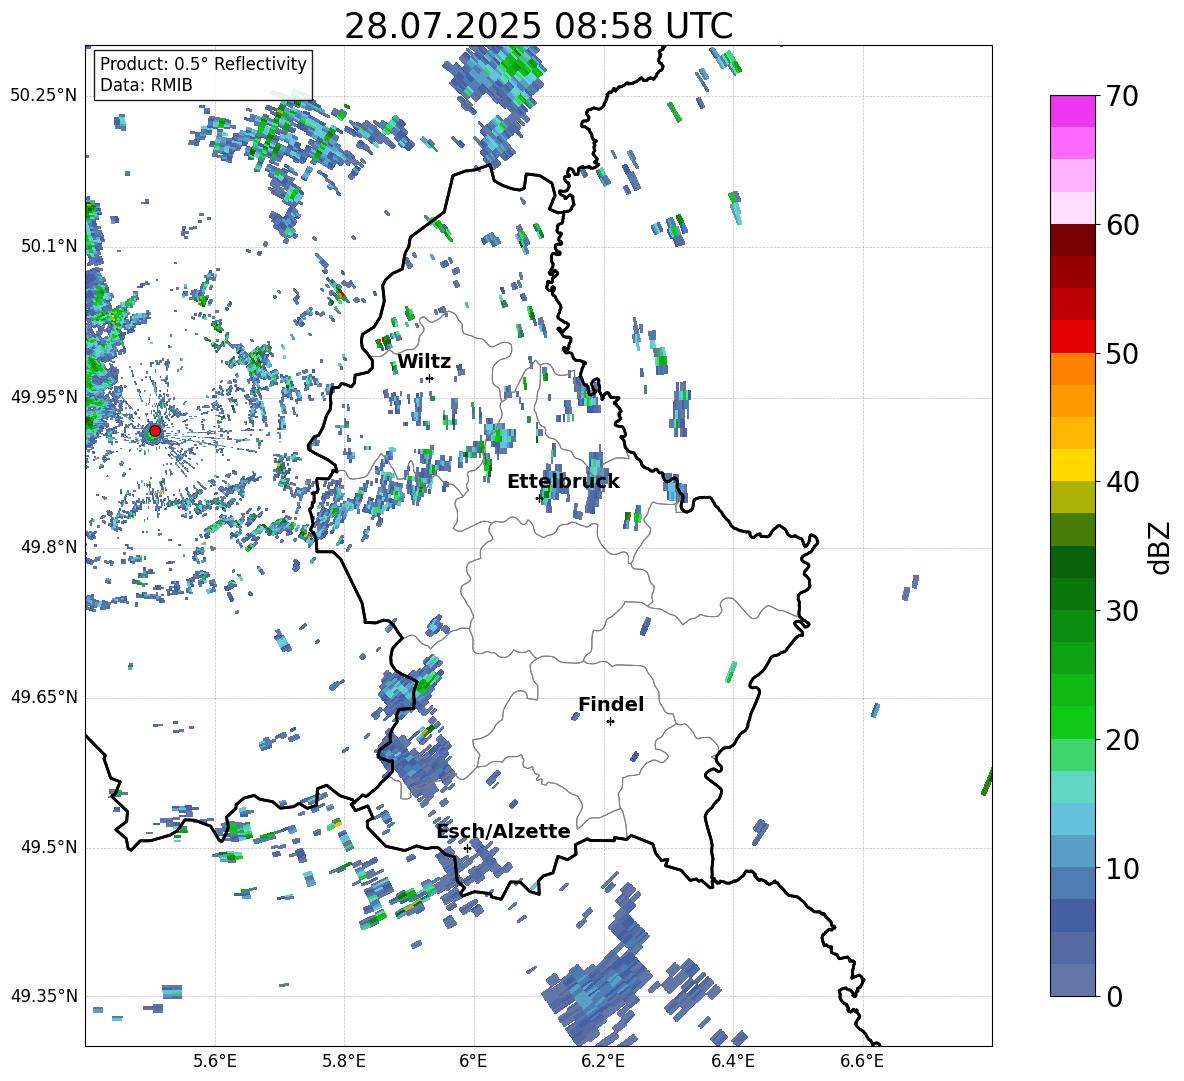This screenshot has width=1184, height=1081.
Task: Click the colorbar tick label 40
Action: [x=1122, y=482]
